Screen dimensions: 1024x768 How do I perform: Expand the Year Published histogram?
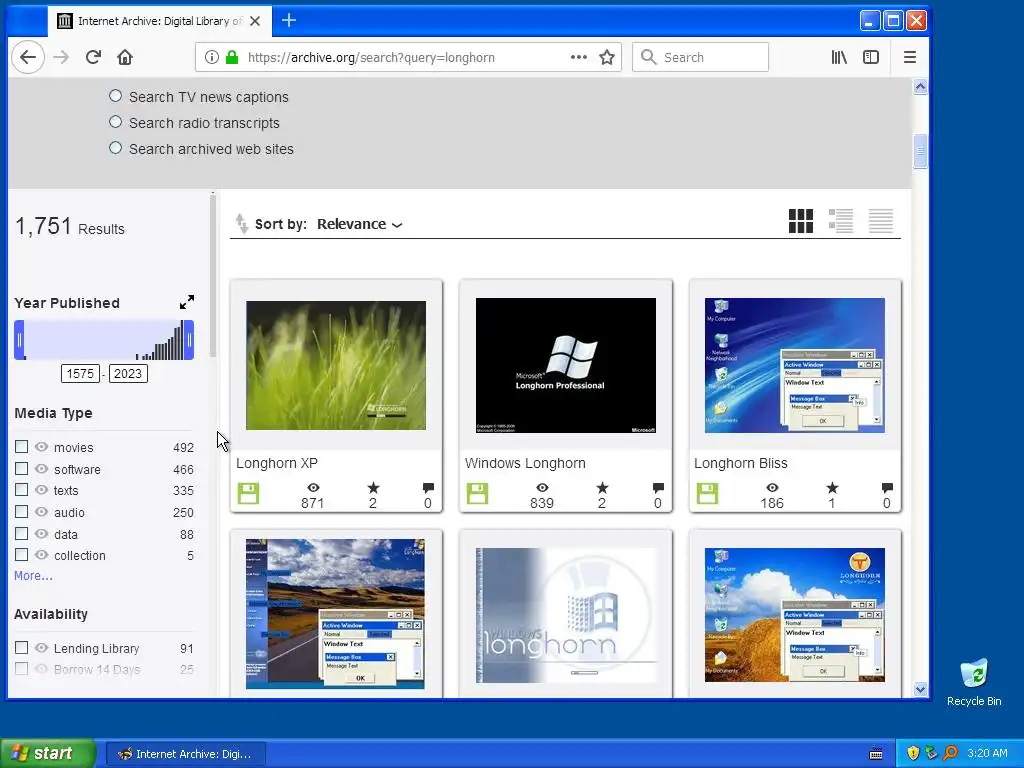187,302
